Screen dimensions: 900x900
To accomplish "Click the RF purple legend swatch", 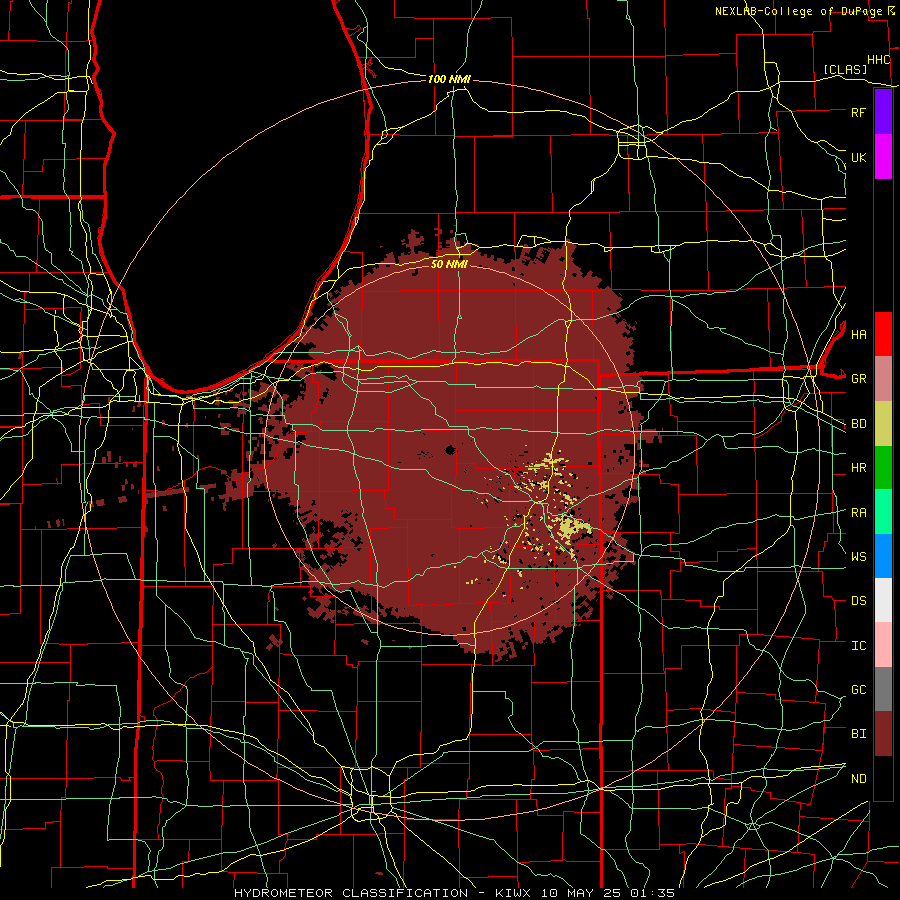I will pos(883,112).
